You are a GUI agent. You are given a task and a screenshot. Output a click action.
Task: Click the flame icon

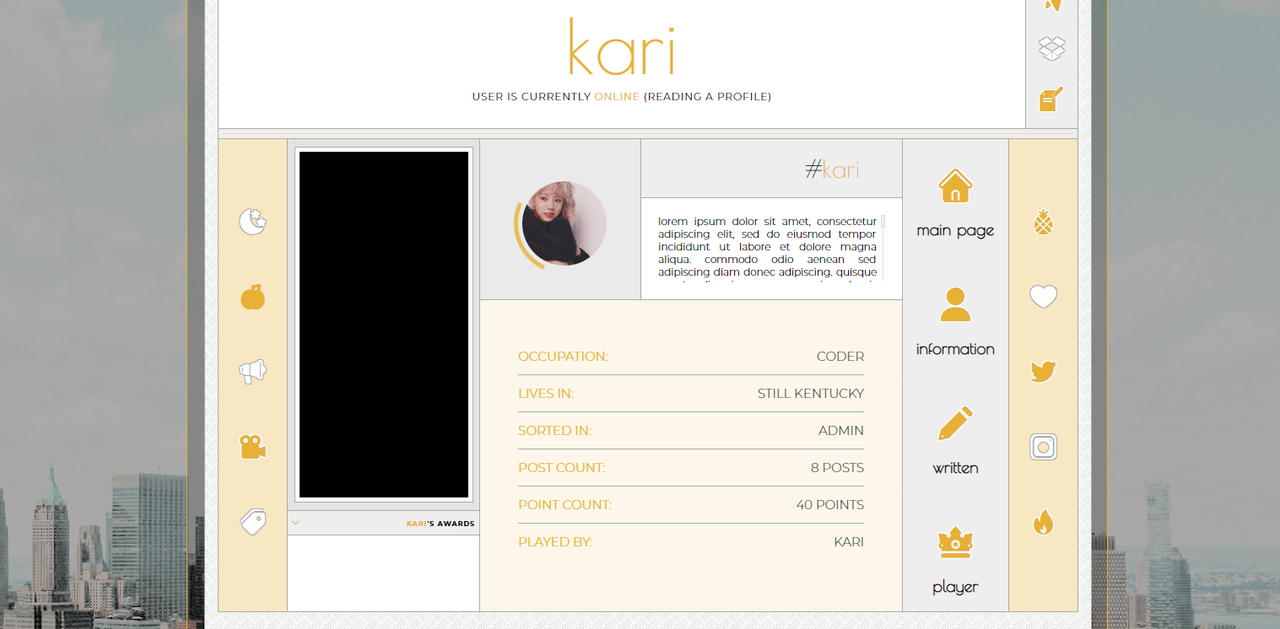tap(1043, 522)
